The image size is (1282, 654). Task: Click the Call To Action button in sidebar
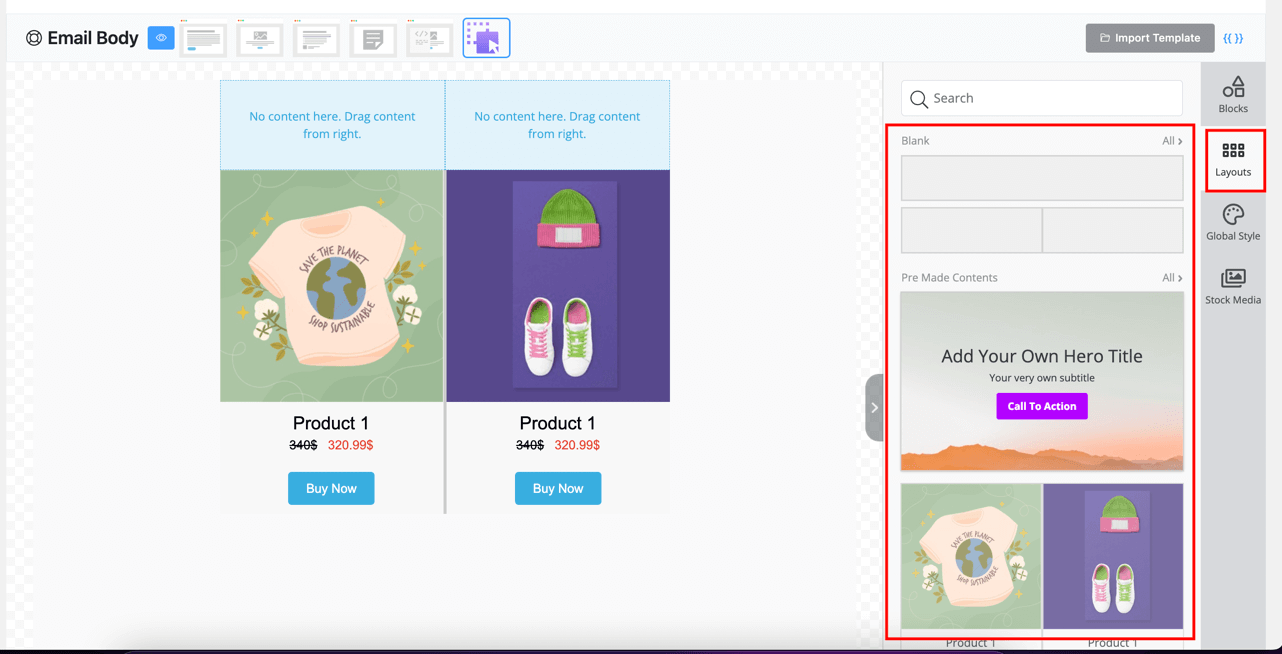tap(1042, 406)
